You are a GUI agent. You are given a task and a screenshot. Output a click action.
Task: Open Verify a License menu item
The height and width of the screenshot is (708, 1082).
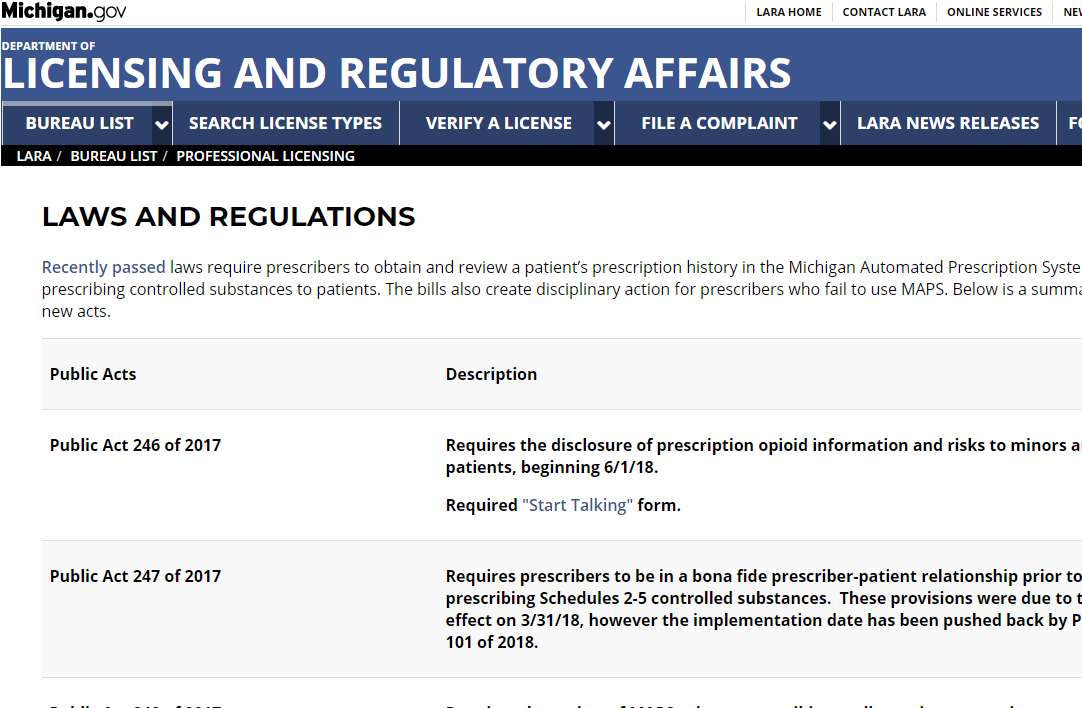click(498, 124)
